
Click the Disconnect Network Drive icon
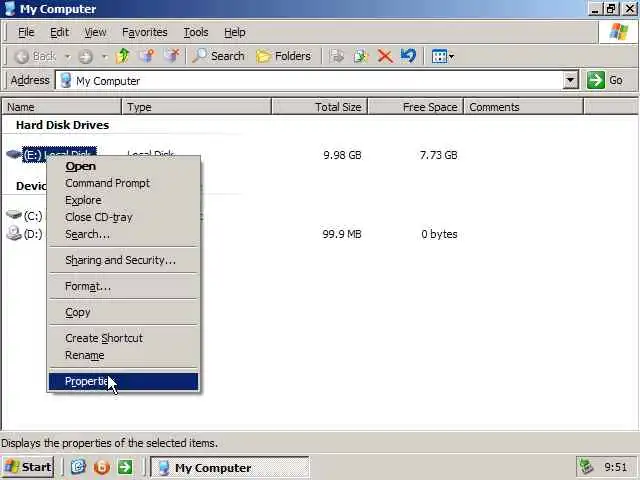coord(171,56)
